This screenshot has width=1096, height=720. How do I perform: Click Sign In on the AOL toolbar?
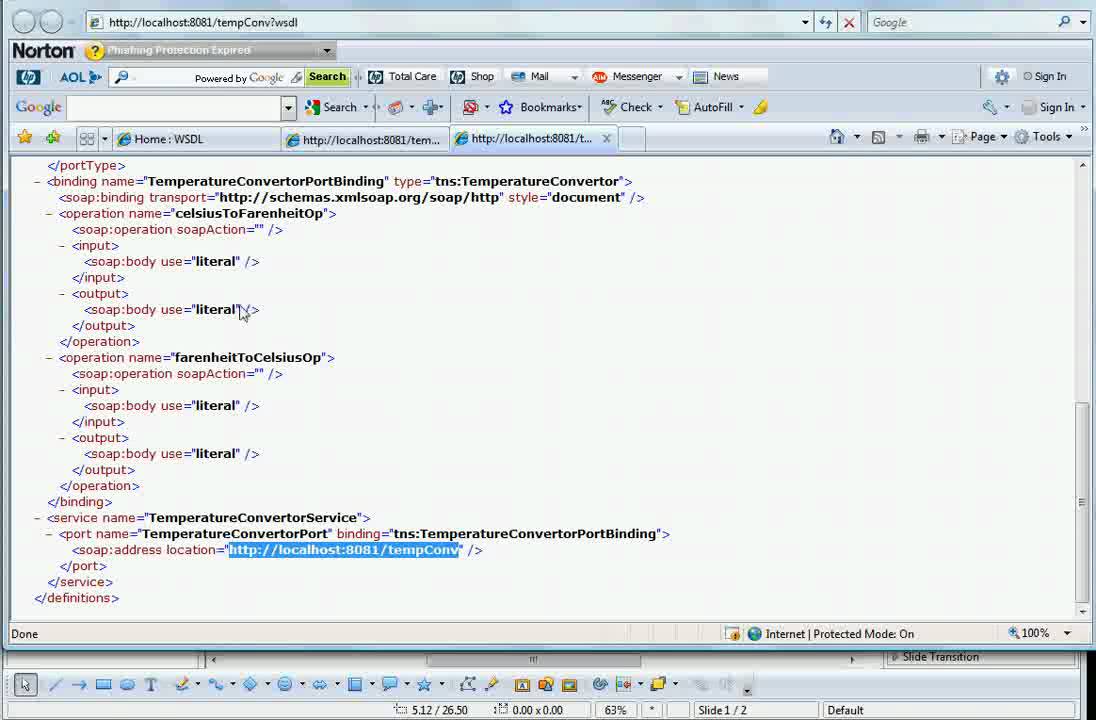point(1045,77)
